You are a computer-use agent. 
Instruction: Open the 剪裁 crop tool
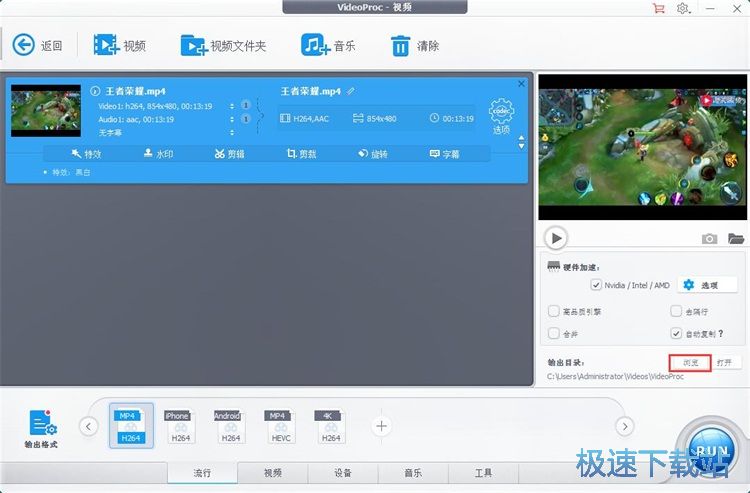click(x=302, y=153)
